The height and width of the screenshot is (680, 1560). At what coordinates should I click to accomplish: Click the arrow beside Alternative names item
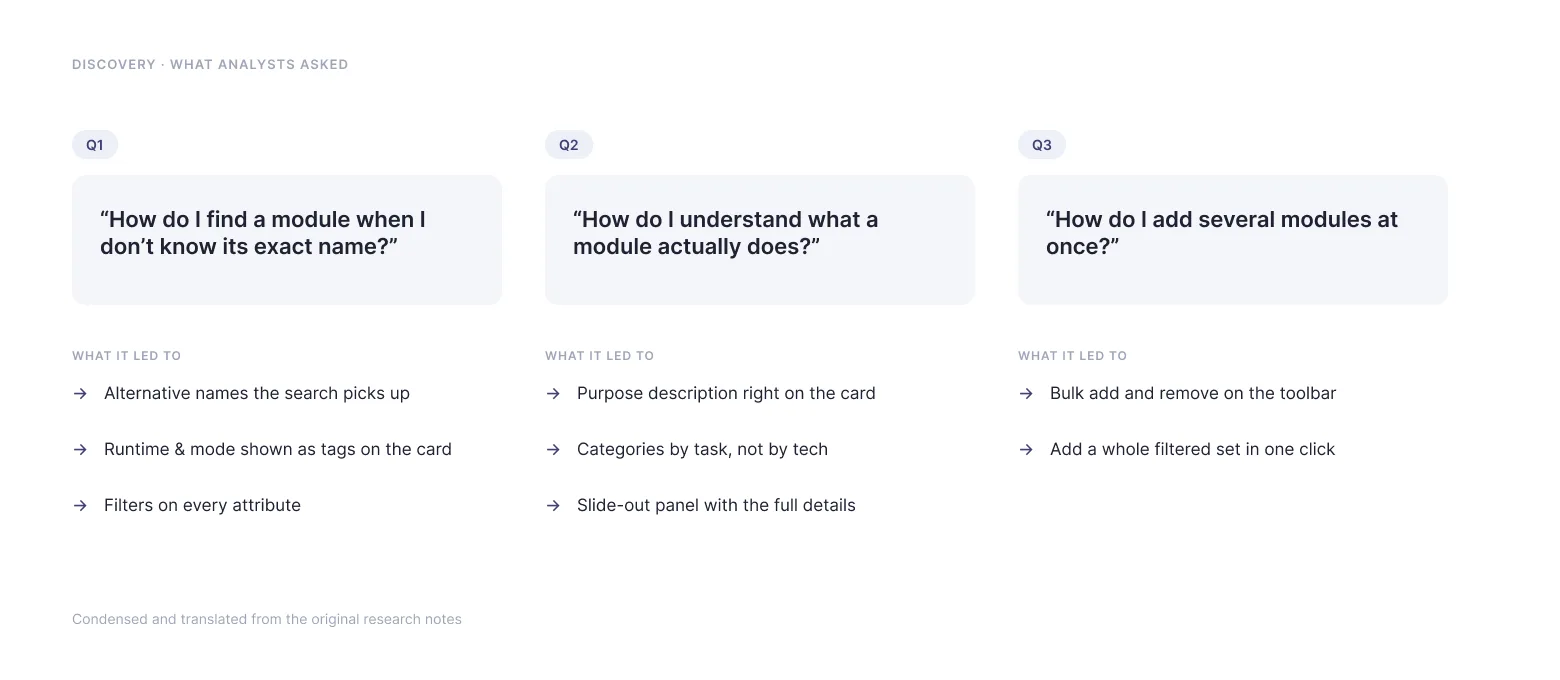click(x=80, y=394)
